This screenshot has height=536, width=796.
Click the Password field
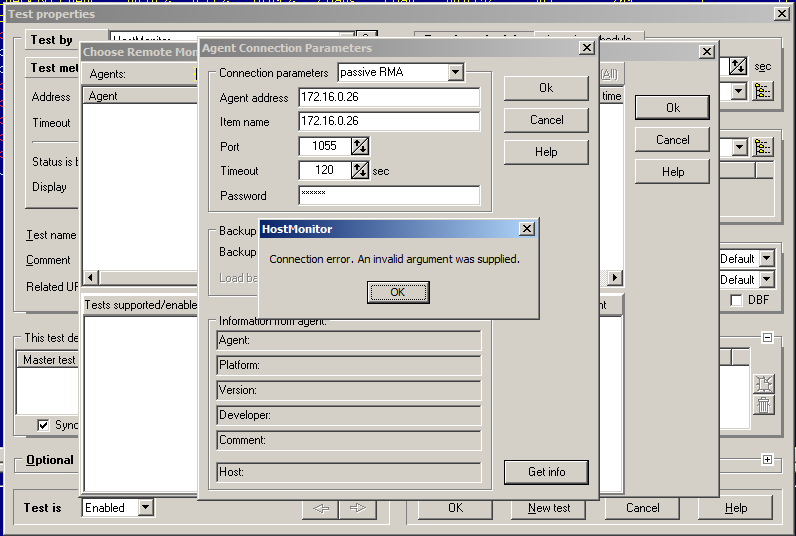pyautogui.click(x=389, y=195)
